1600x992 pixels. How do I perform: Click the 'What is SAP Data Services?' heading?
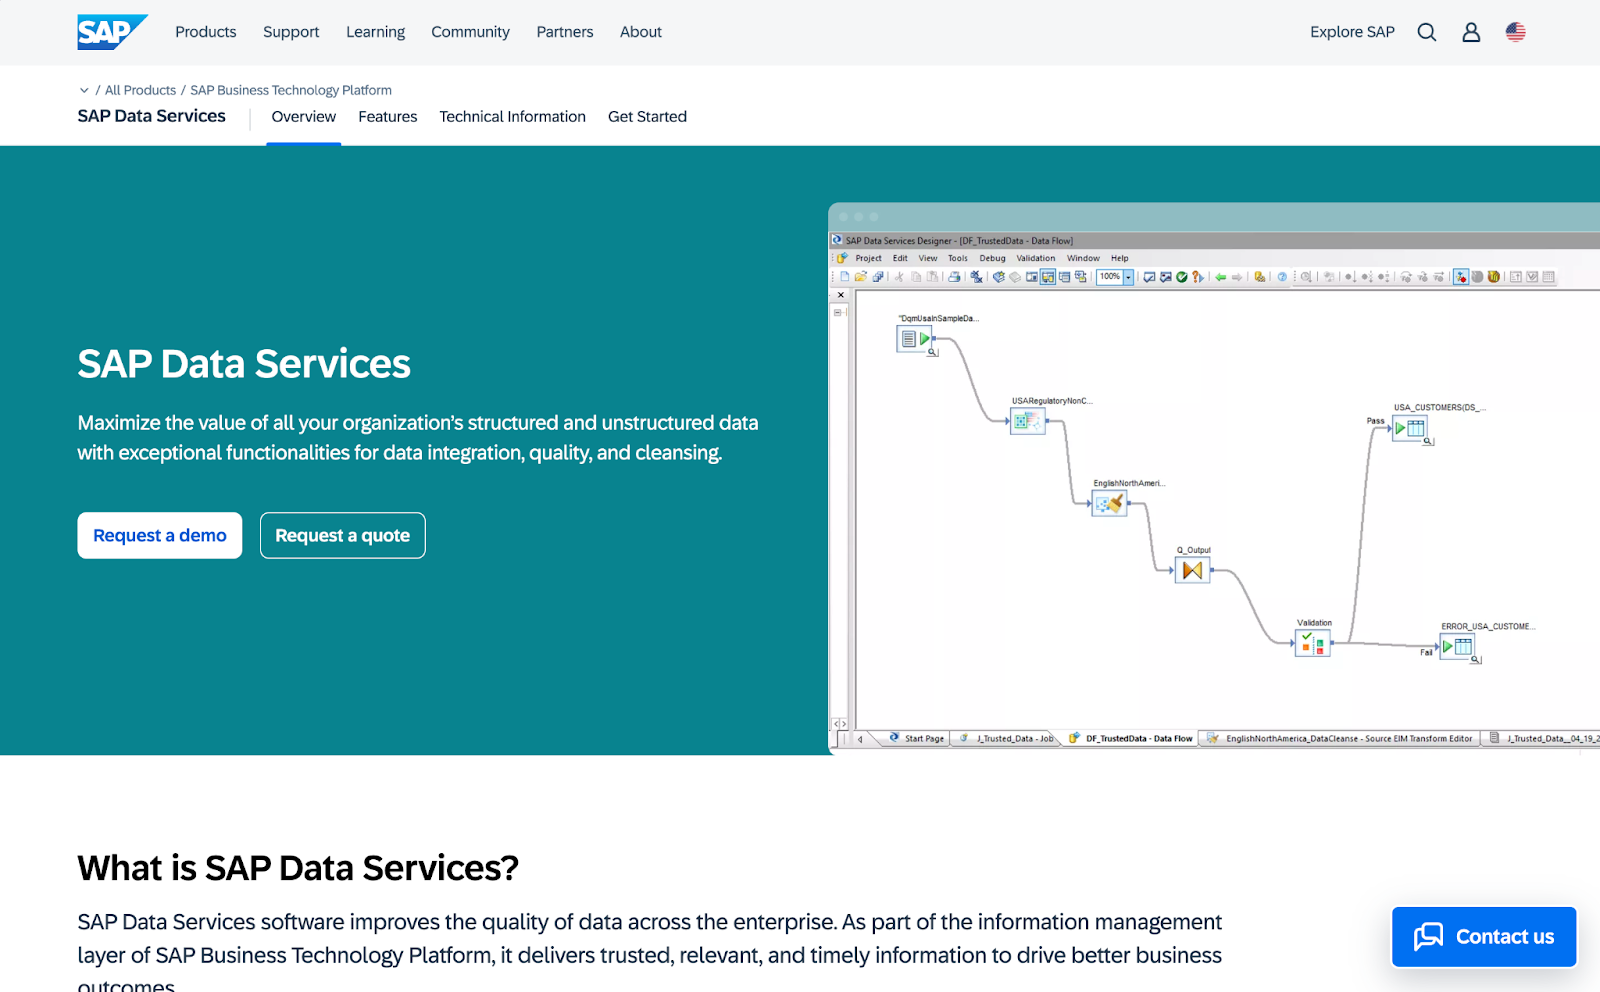pyautogui.click(x=298, y=868)
